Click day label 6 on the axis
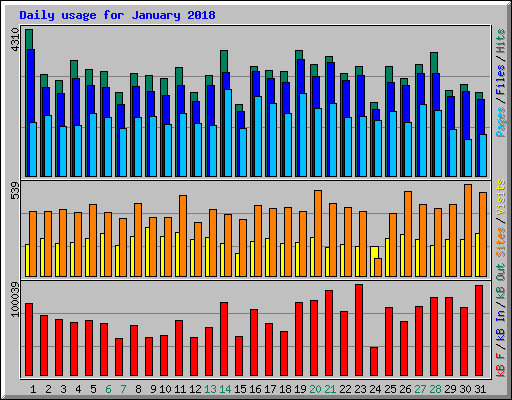 click(108, 389)
